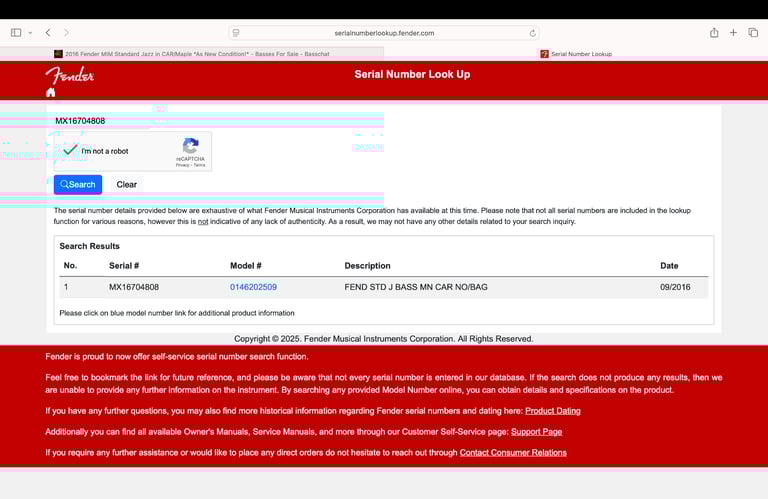The height and width of the screenshot is (499, 768).
Task: Add a new tab with the plus icon
Action: click(733, 33)
